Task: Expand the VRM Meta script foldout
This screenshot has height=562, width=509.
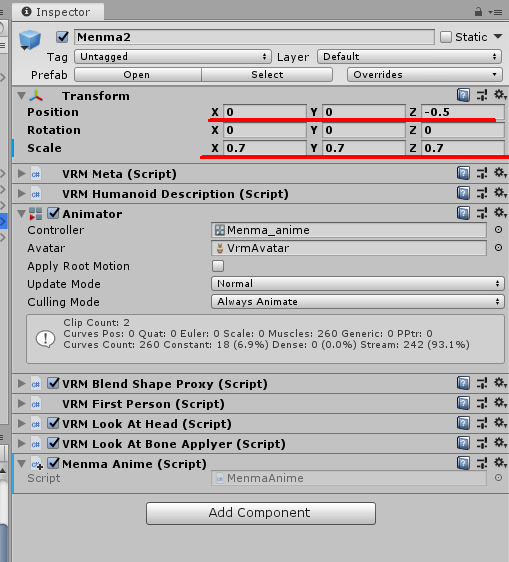Action: pyautogui.click(x=22, y=173)
